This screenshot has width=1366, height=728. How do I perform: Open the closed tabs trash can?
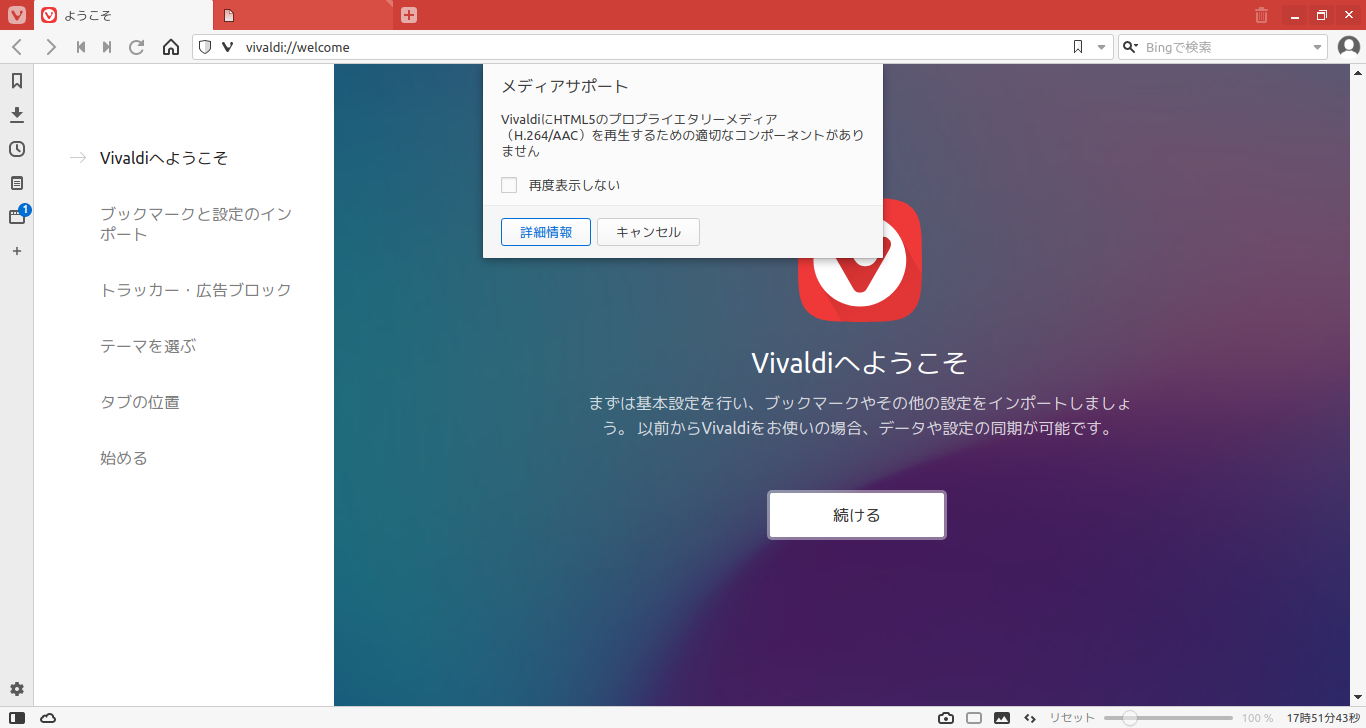pyautogui.click(x=1262, y=15)
